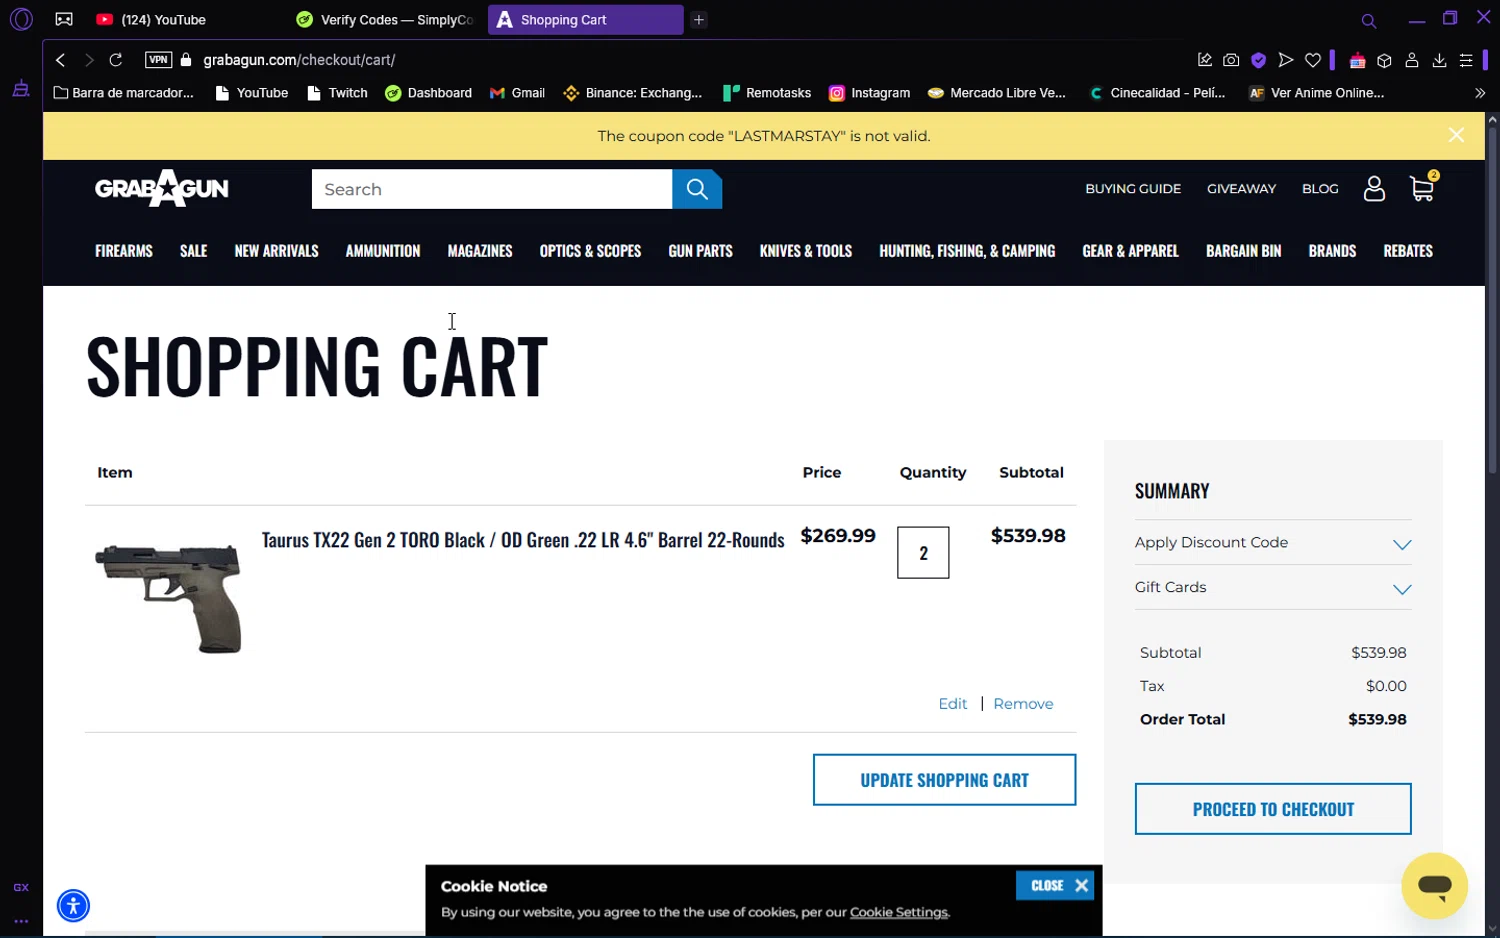Open a new tab with plus button
The image size is (1500, 938).
point(699,20)
